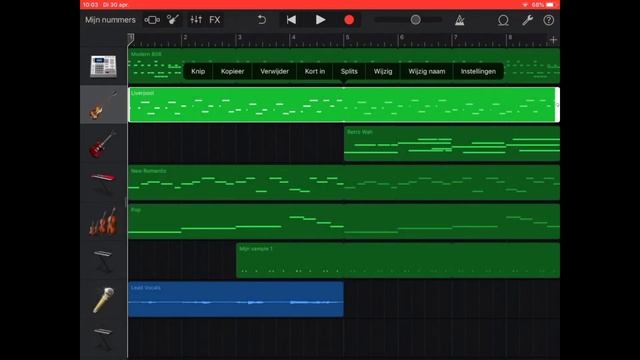This screenshot has width=640, height=360.
Task: Choose Kort in from region menu
Action: tap(315, 71)
